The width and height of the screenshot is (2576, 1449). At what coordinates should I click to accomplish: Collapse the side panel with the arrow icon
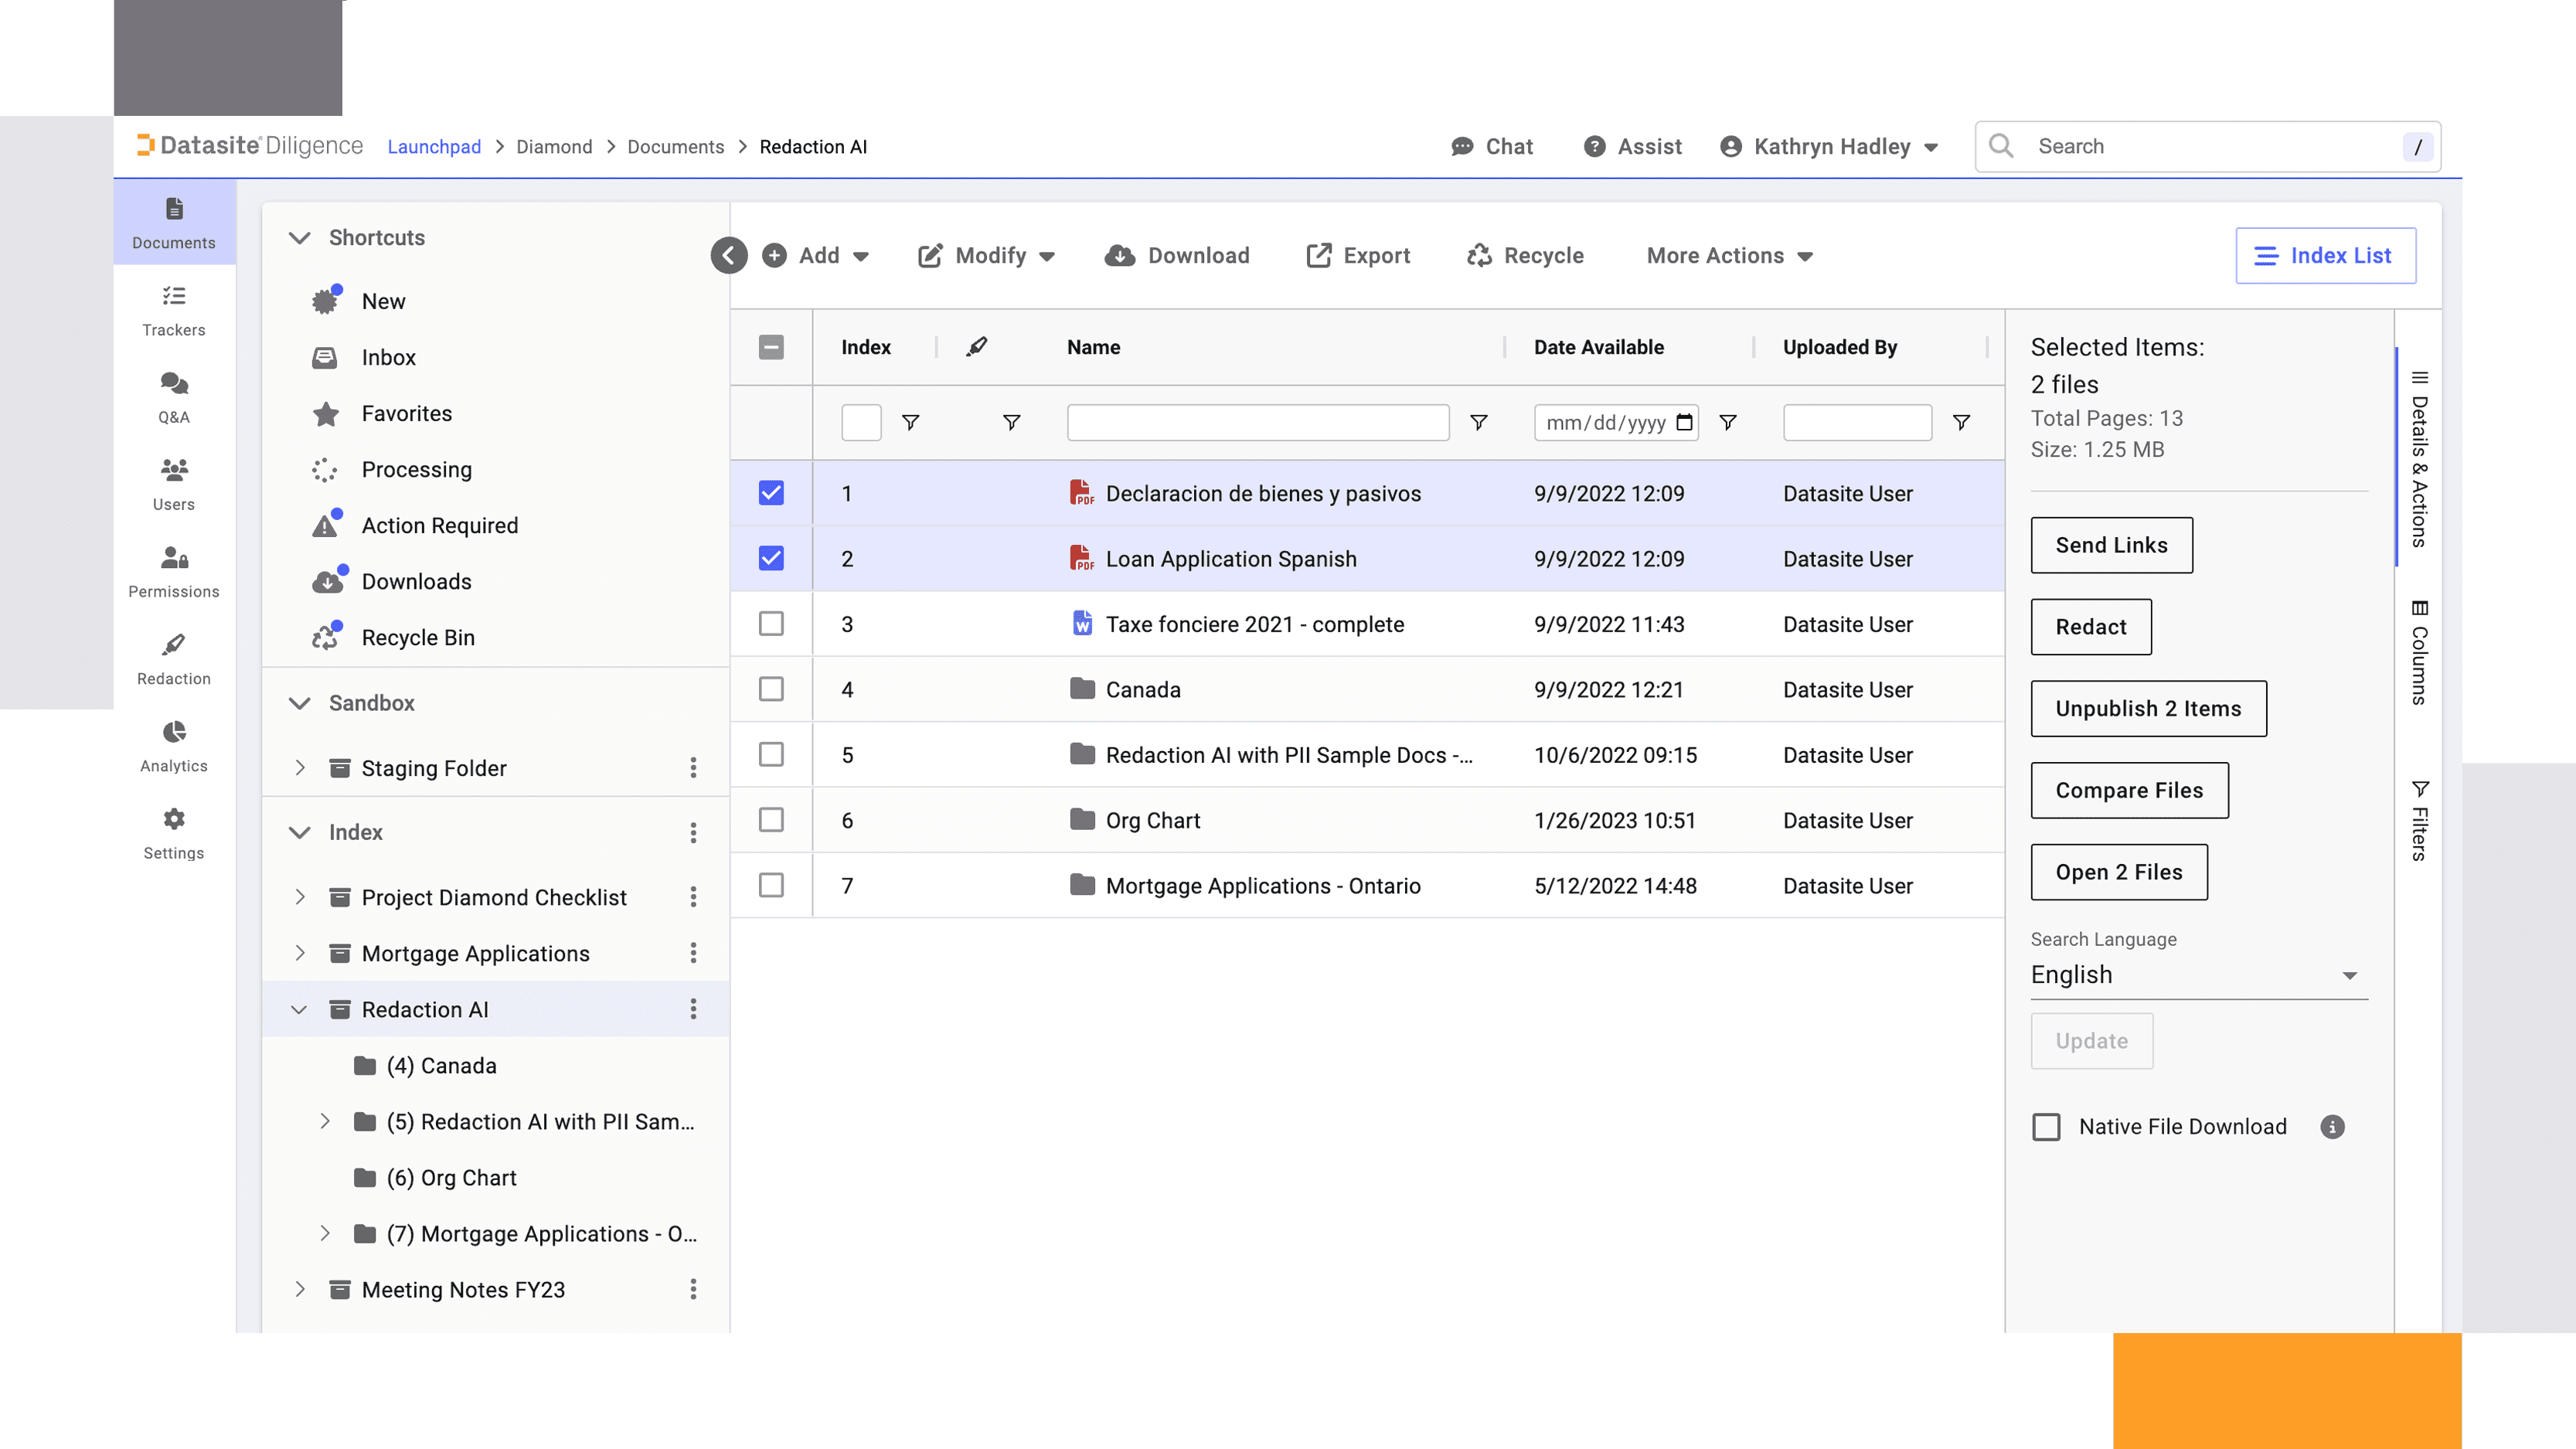[x=729, y=256]
